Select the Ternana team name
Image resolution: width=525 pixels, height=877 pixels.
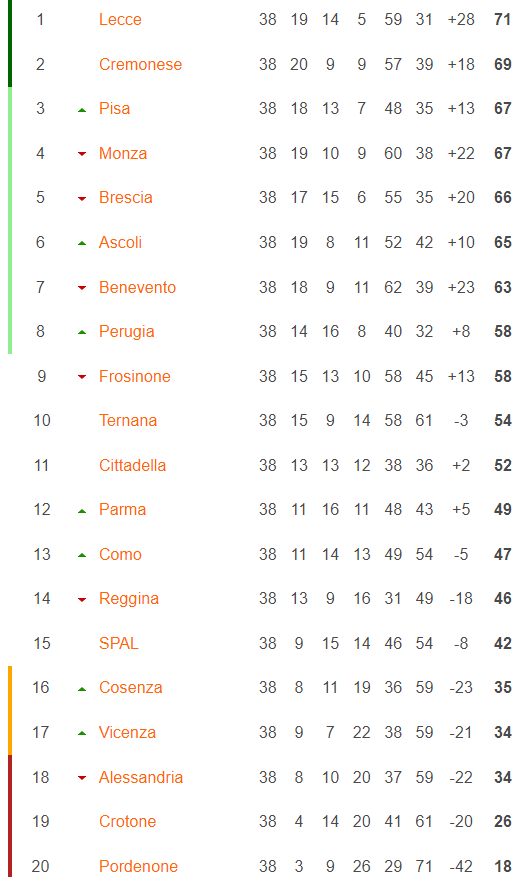tap(128, 421)
